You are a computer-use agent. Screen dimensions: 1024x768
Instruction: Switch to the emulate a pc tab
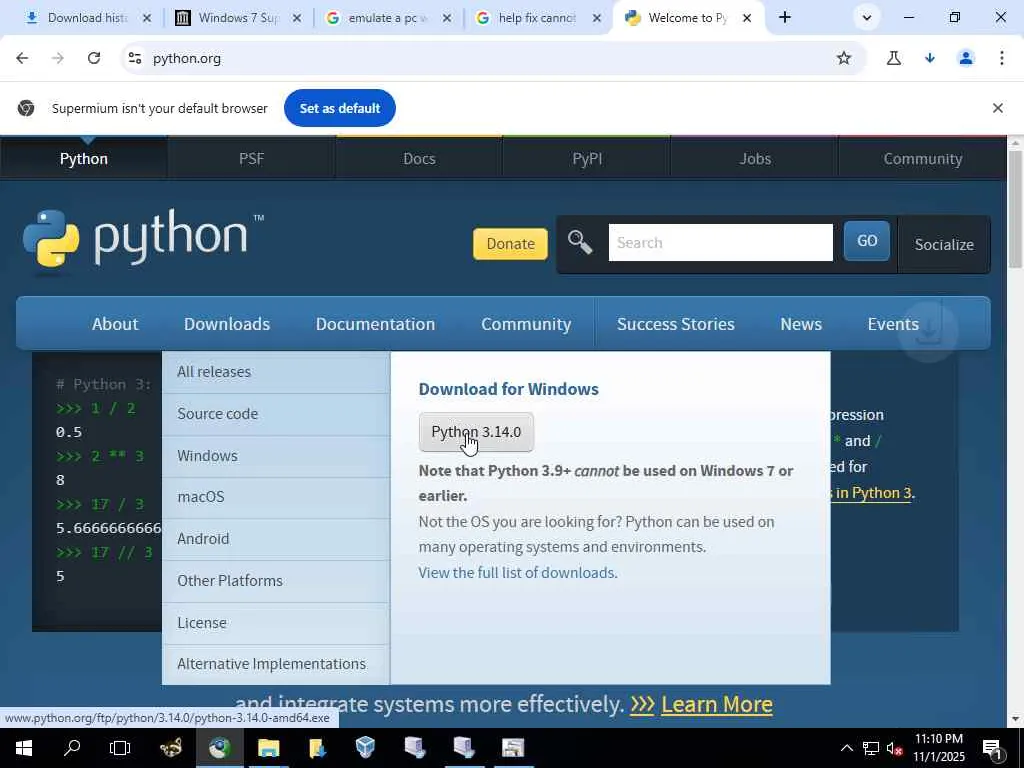(x=388, y=18)
